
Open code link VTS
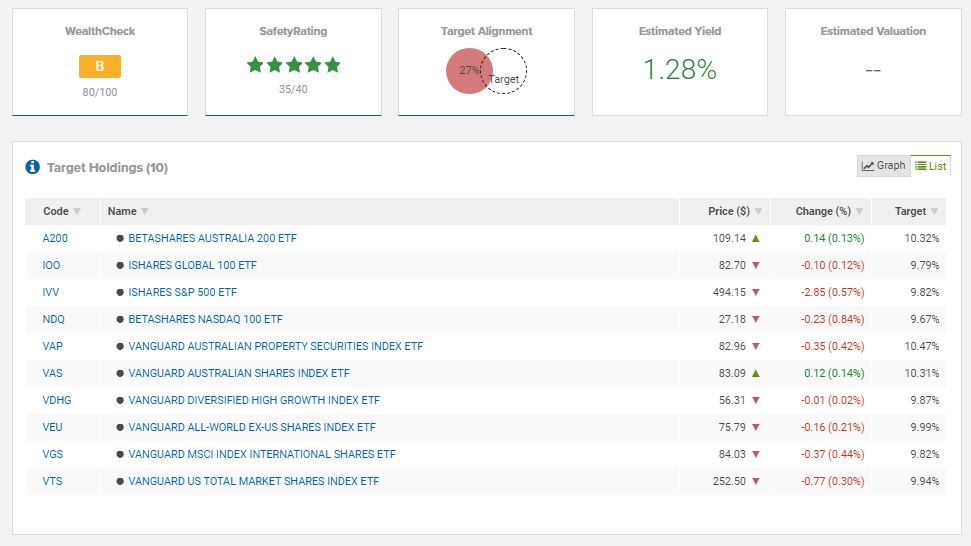pyautogui.click(x=52, y=481)
